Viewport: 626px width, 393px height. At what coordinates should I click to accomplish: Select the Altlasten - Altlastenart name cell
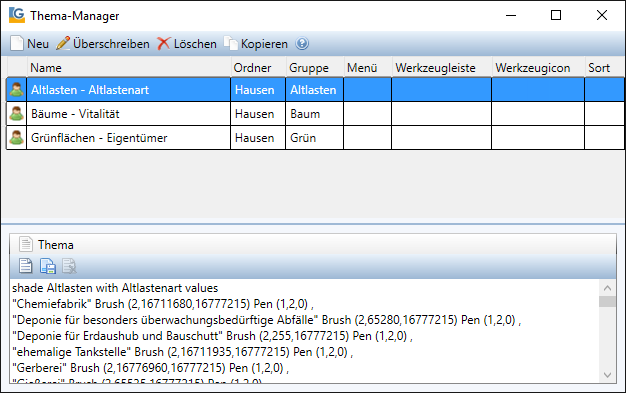129,90
